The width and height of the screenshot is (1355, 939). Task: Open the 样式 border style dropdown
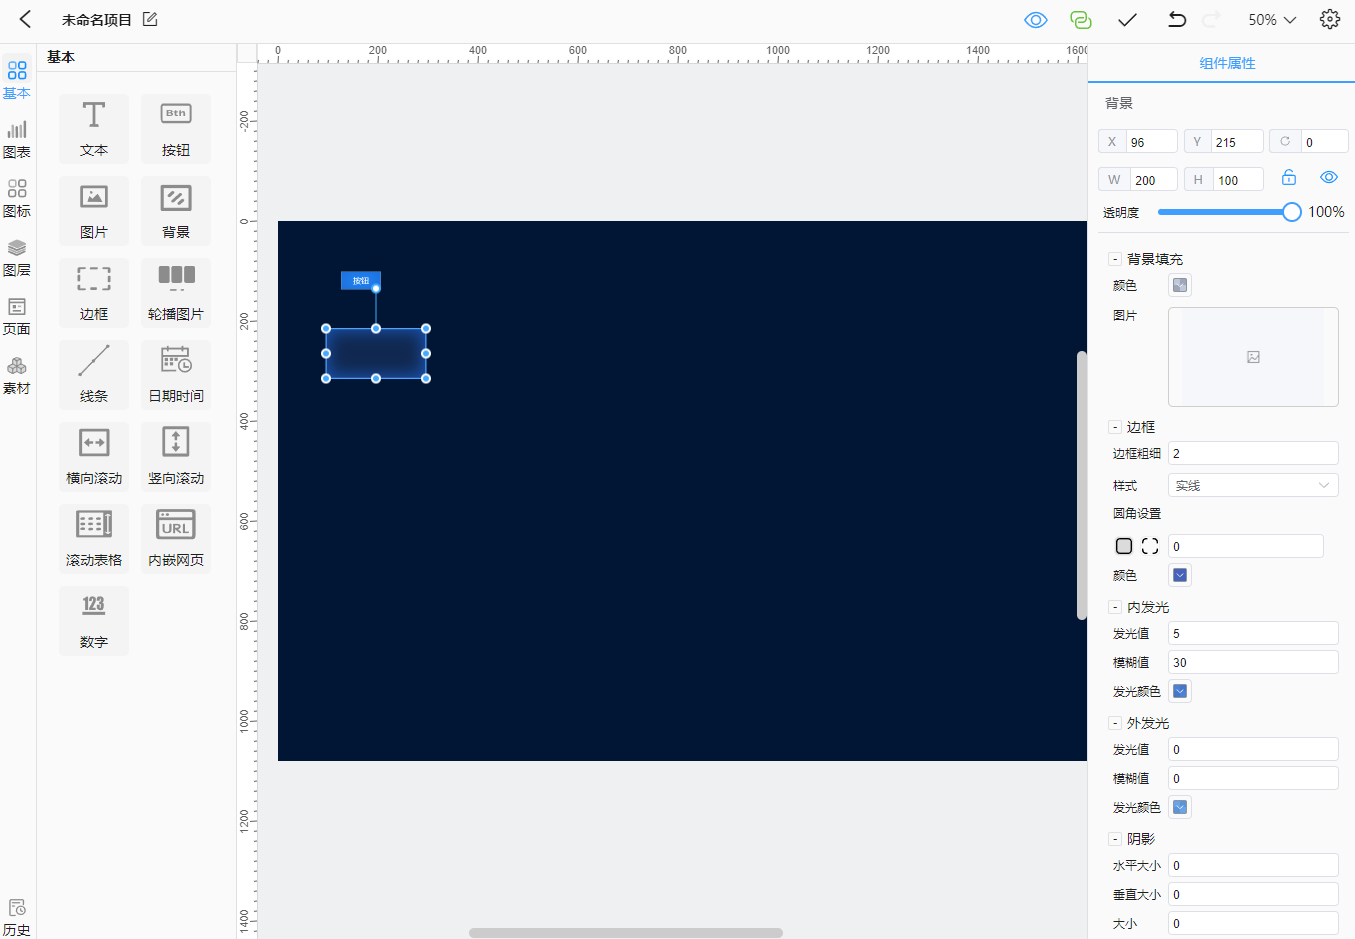coord(1252,486)
